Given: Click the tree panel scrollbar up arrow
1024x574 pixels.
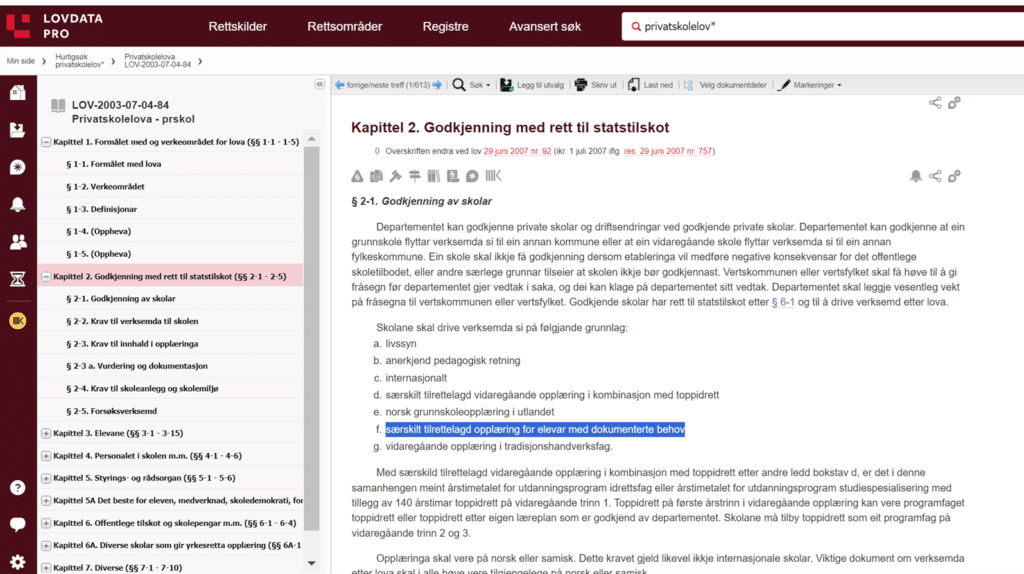Looking at the screenshot, I should click(312, 139).
